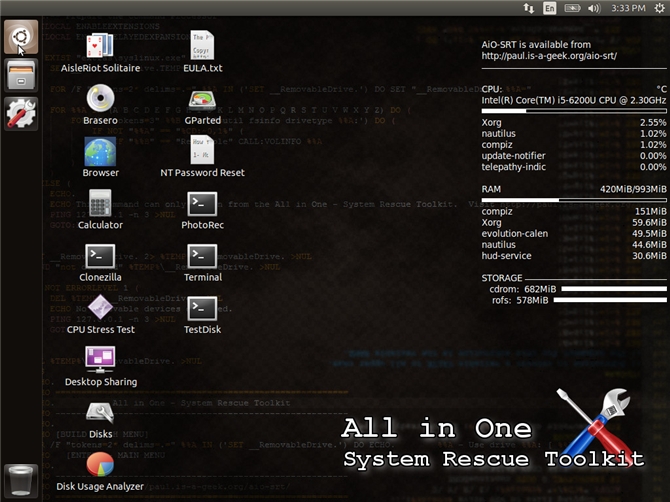Open the network connections indicator menu
The image size is (670, 502).
[529, 8]
